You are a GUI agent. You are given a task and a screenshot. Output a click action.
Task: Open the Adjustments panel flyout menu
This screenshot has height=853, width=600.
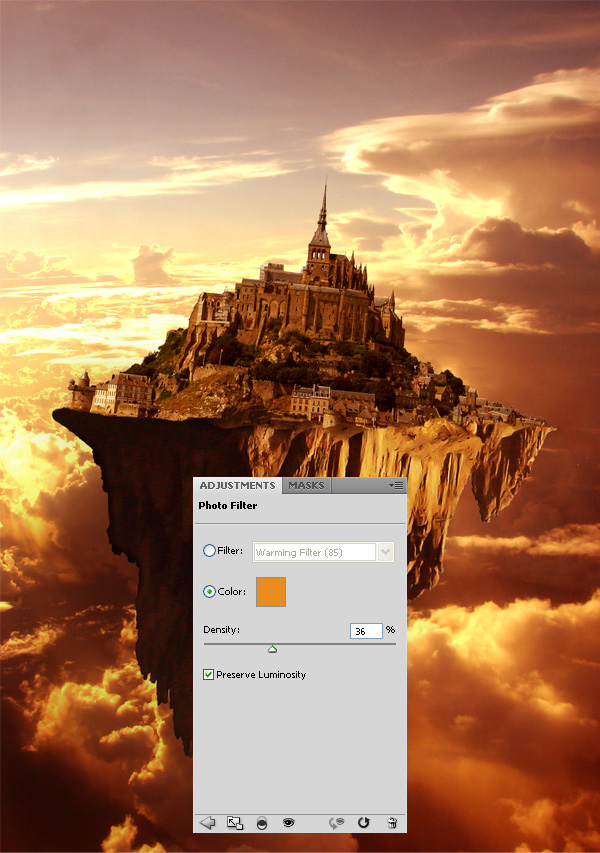click(397, 485)
